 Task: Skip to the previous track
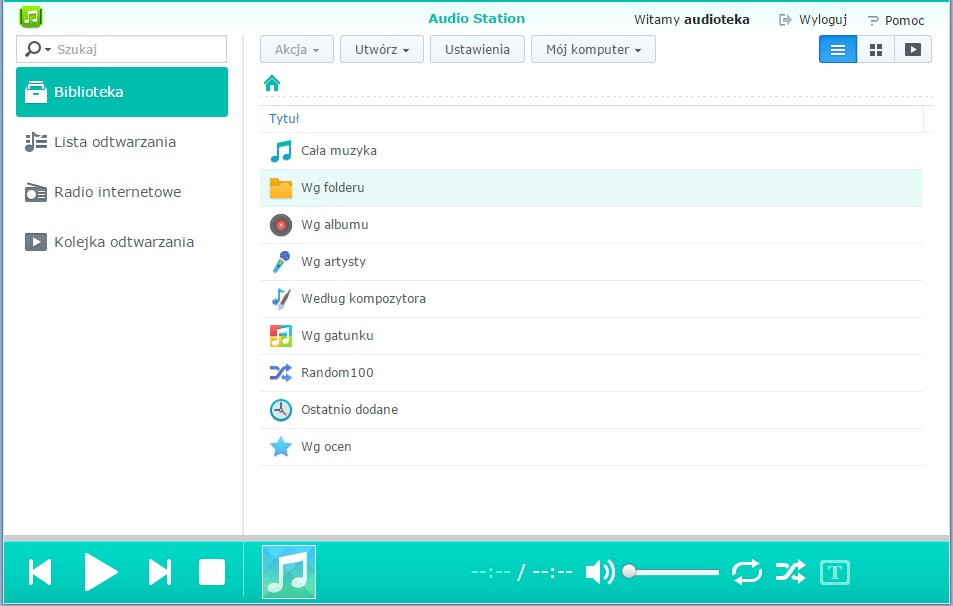point(40,572)
